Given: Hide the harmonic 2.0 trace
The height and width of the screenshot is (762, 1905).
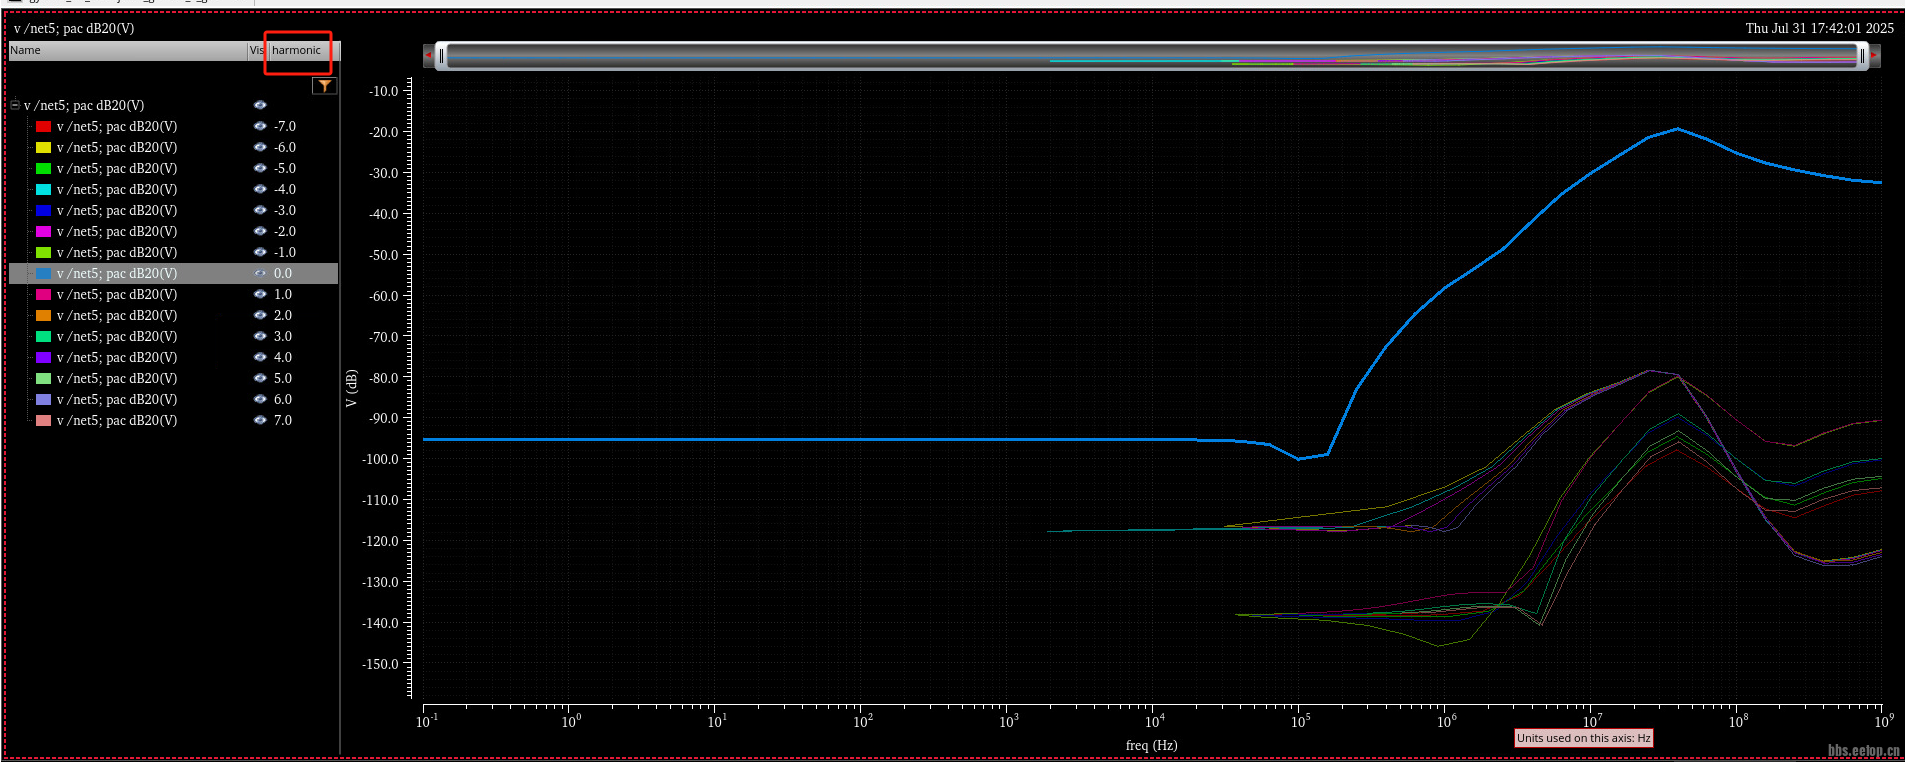Looking at the screenshot, I should tap(260, 315).
